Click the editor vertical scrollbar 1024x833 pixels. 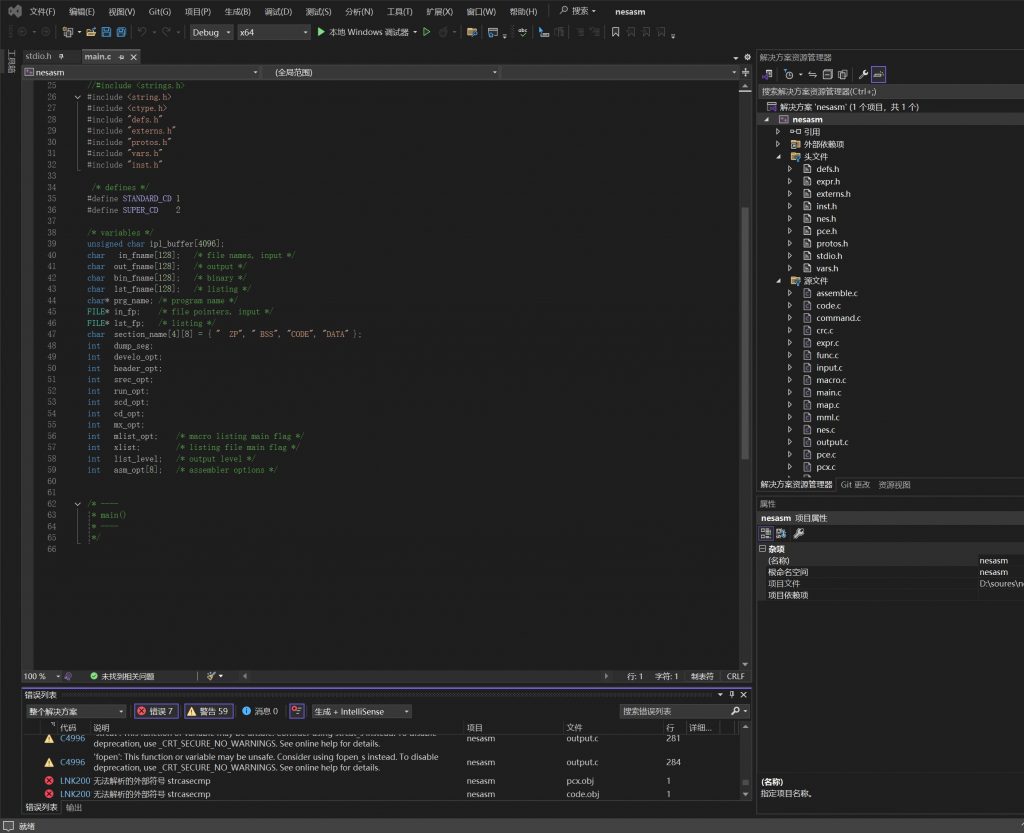[744, 330]
